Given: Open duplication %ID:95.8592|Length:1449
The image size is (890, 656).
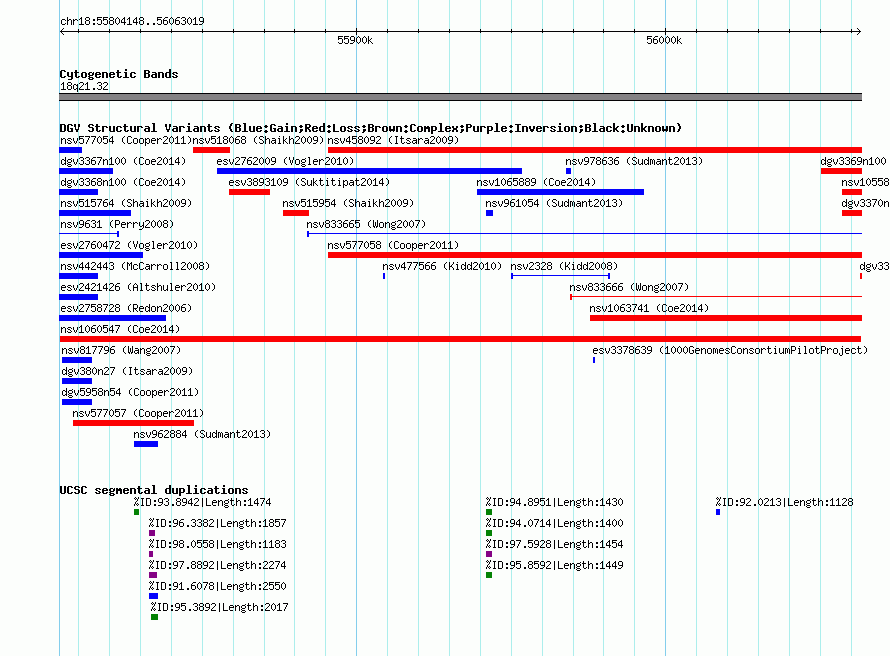Looking at the screenshot, I should pyautogui.click(x=554, y=565).
